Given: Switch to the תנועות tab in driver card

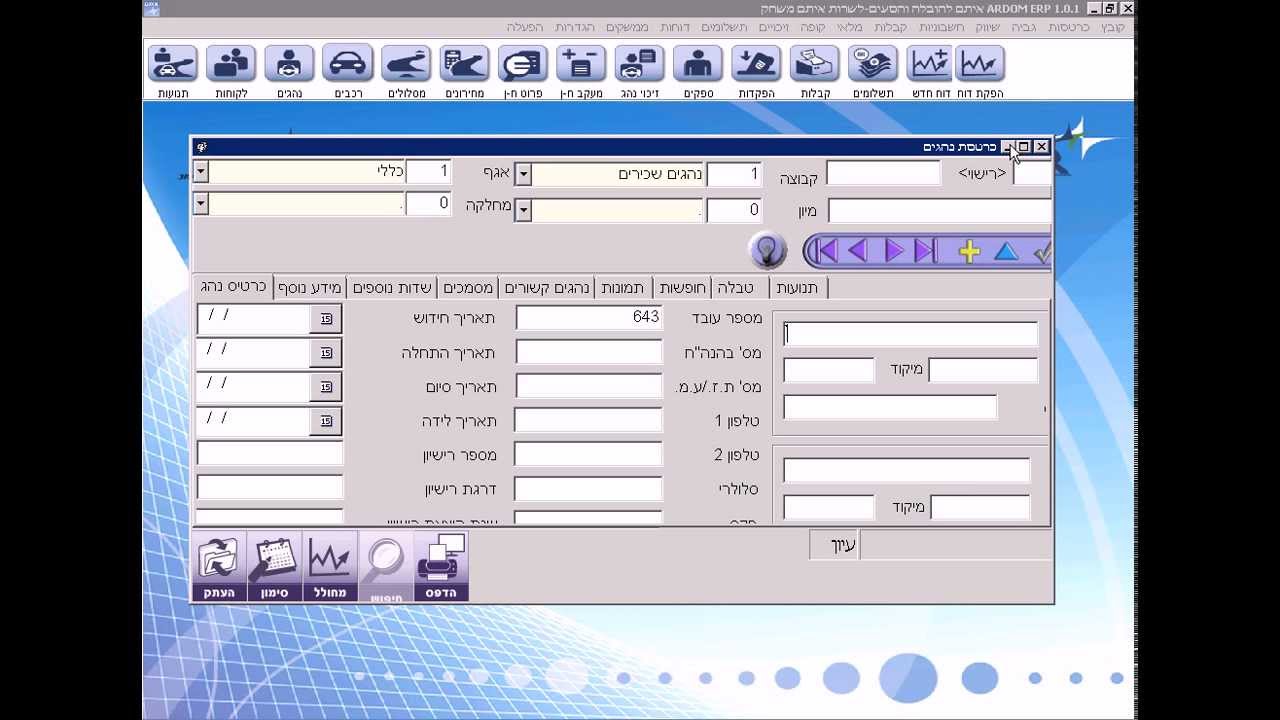Looking at the screenshot, I should (797, 288).
